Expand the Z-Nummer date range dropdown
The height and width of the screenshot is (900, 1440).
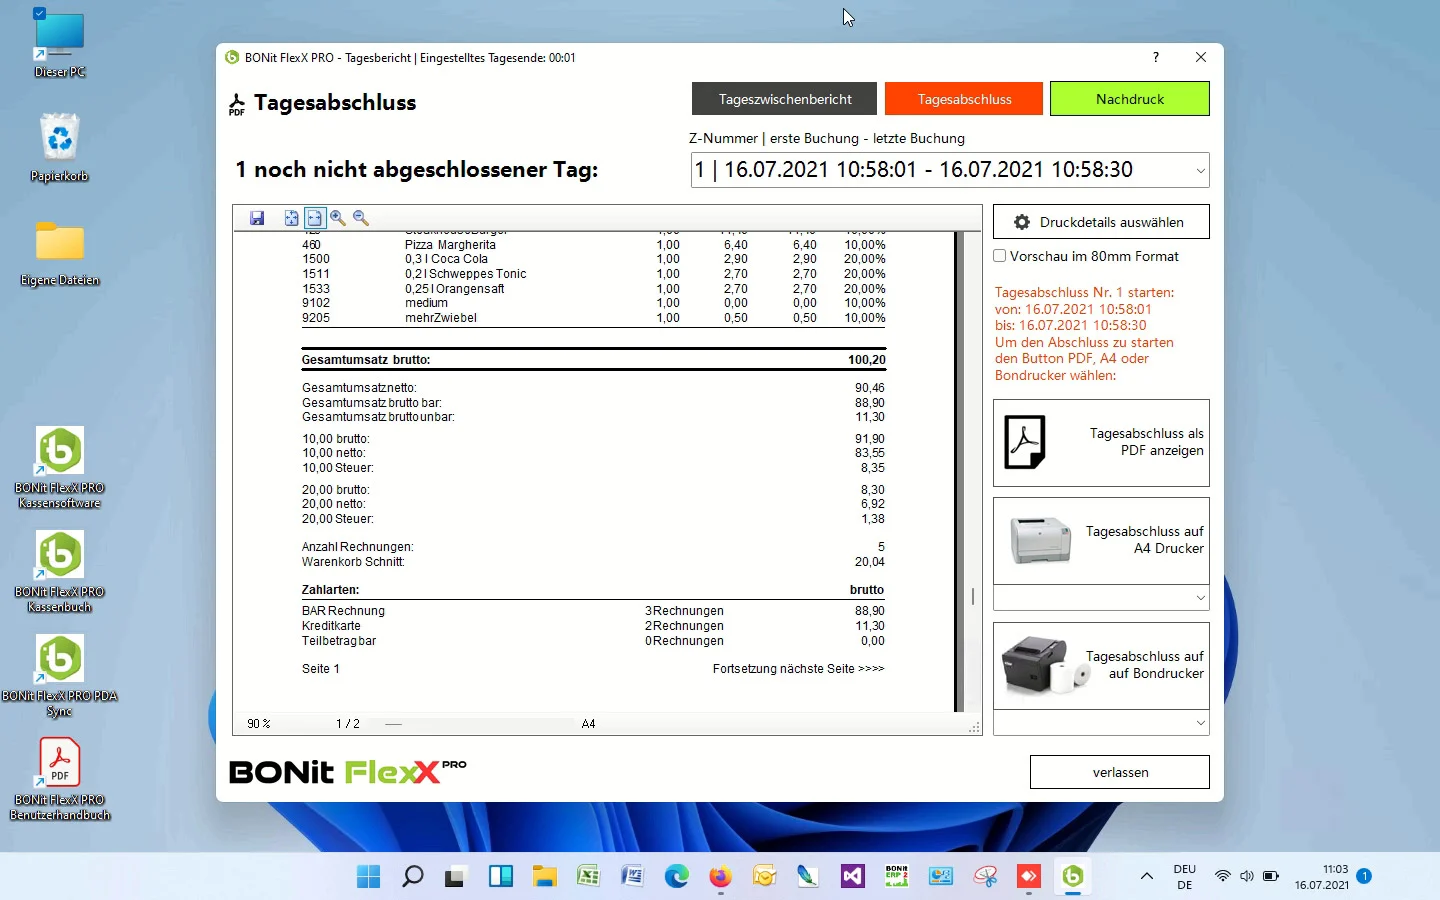click(x=1200, y=171)
